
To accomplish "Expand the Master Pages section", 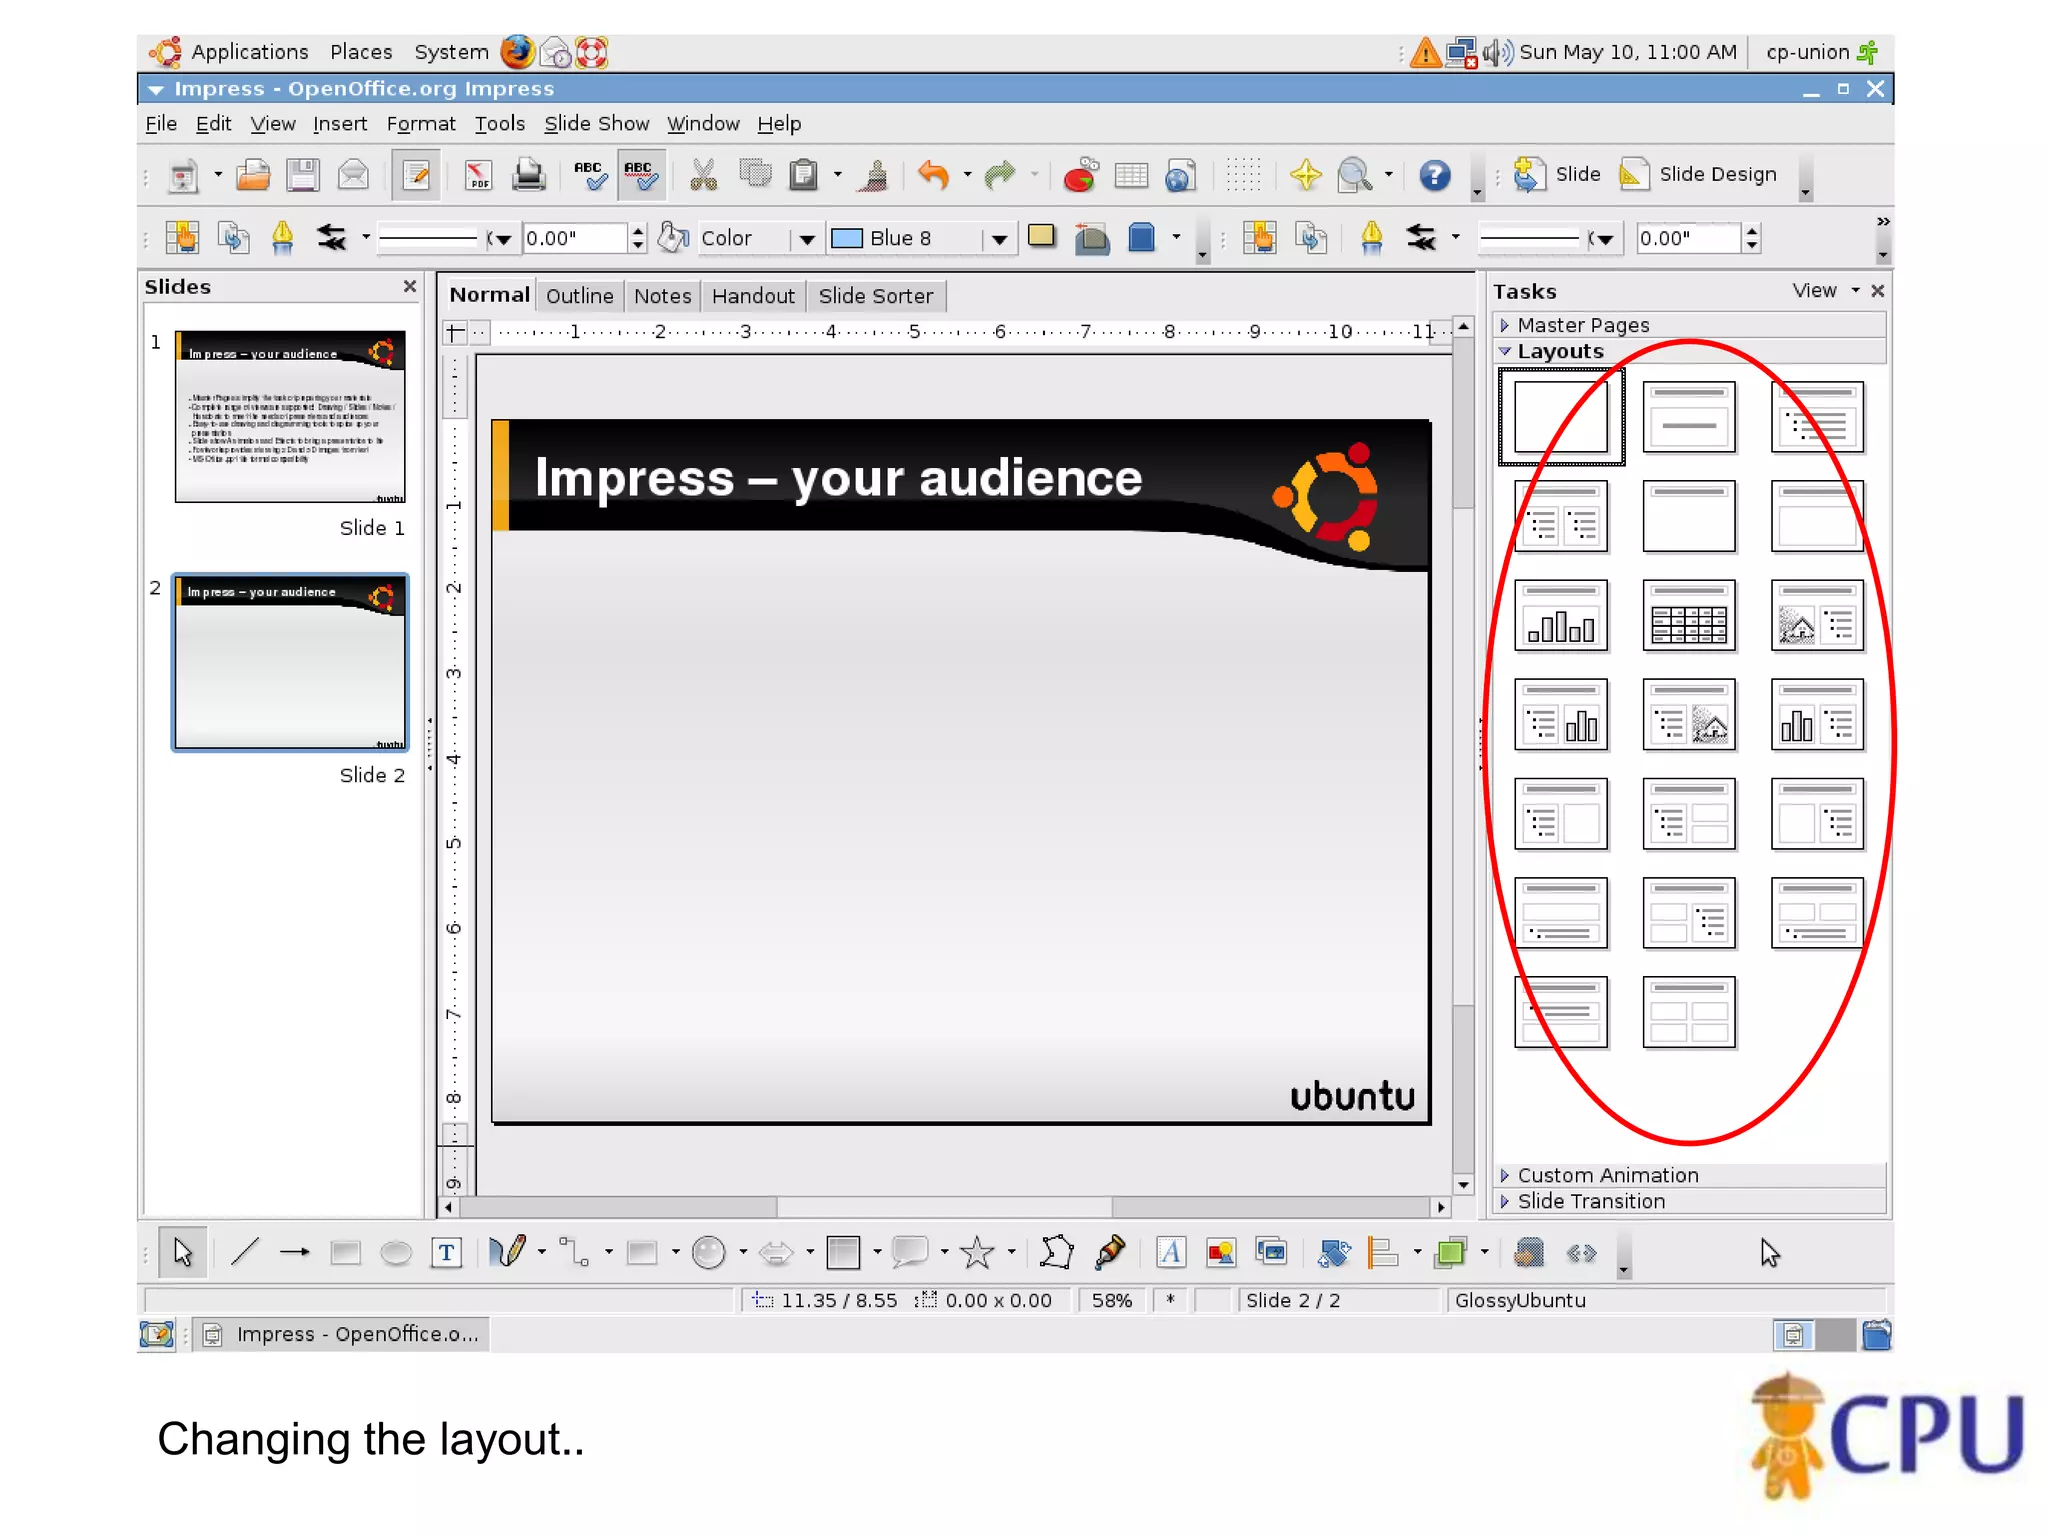I will pos(1690,325).
